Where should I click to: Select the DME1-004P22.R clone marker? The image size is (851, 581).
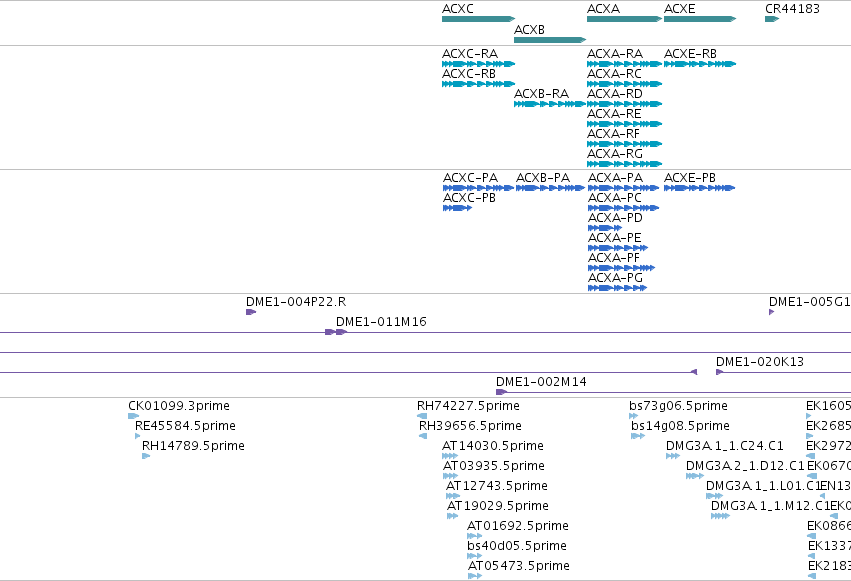[251, 312]
